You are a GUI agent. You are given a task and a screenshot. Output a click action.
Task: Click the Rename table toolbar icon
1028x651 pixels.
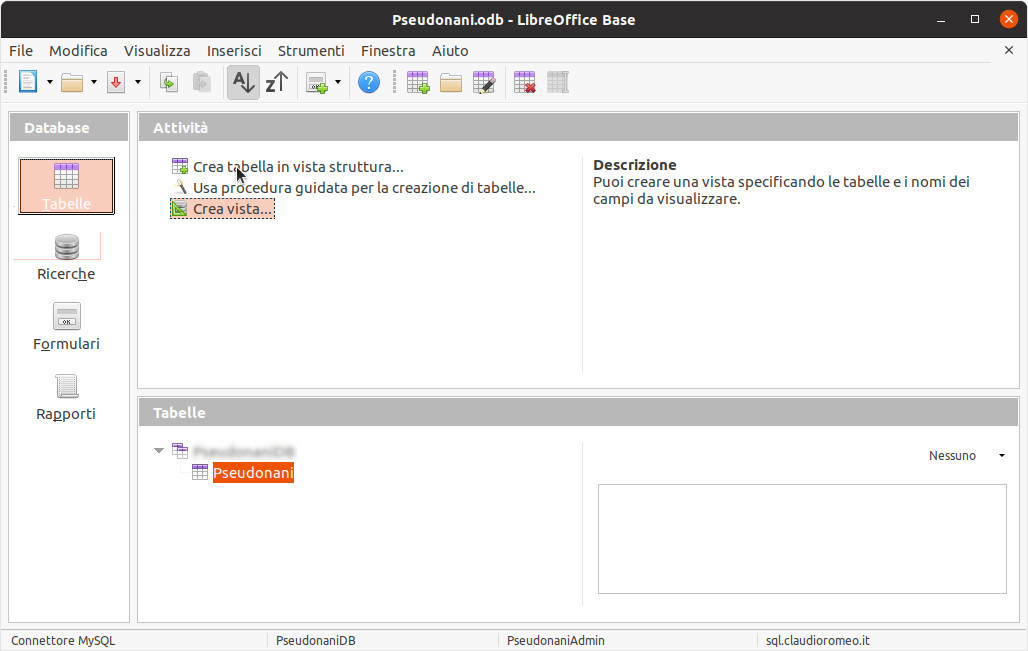tap(558, 83)
